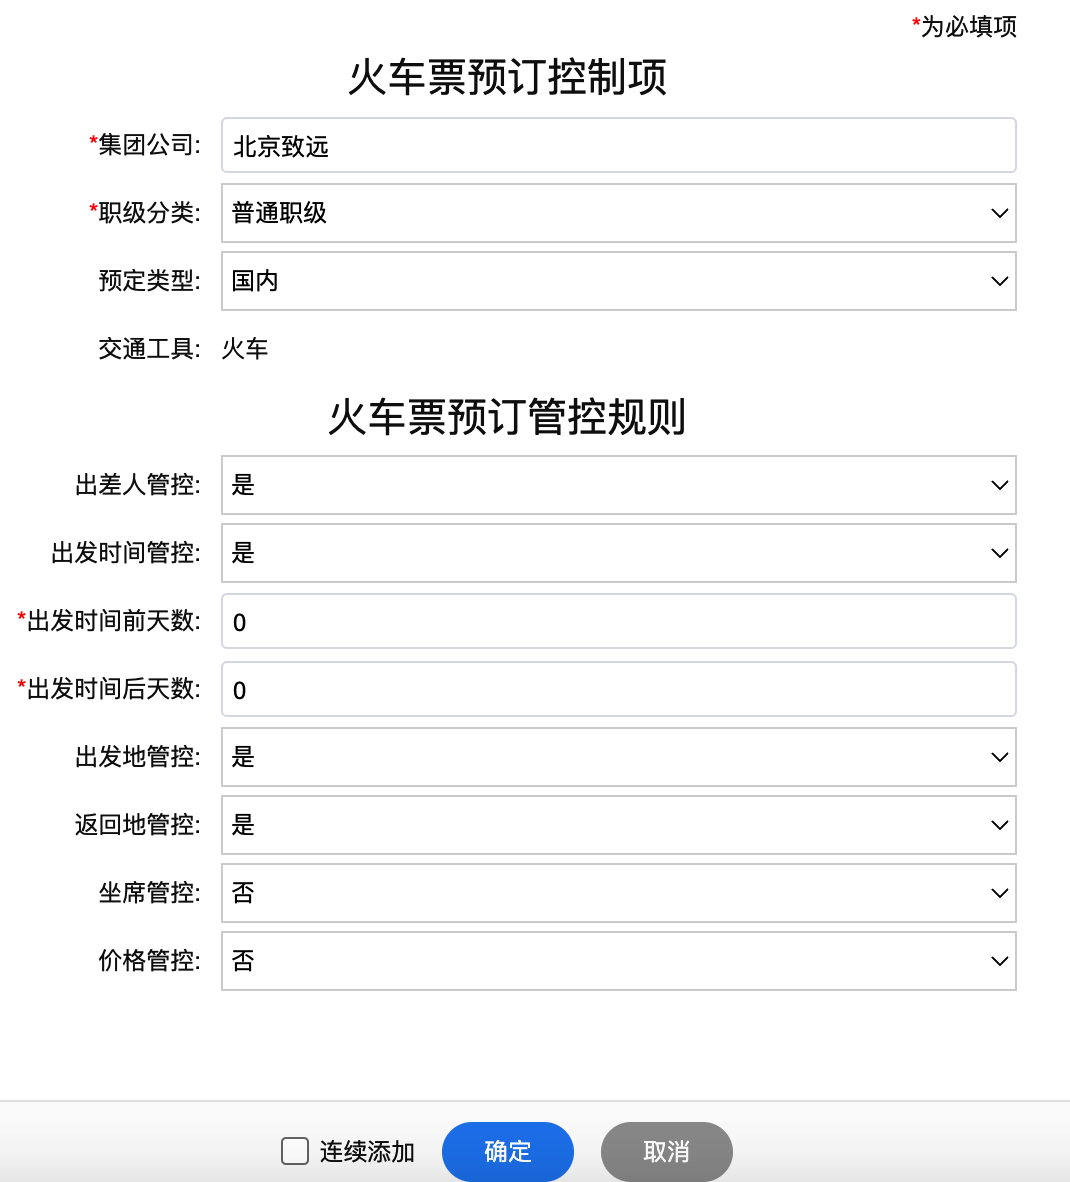Click the 连续添加 label text
The height and width of the screenshot is (1182, 1070).
[367, 1152]
